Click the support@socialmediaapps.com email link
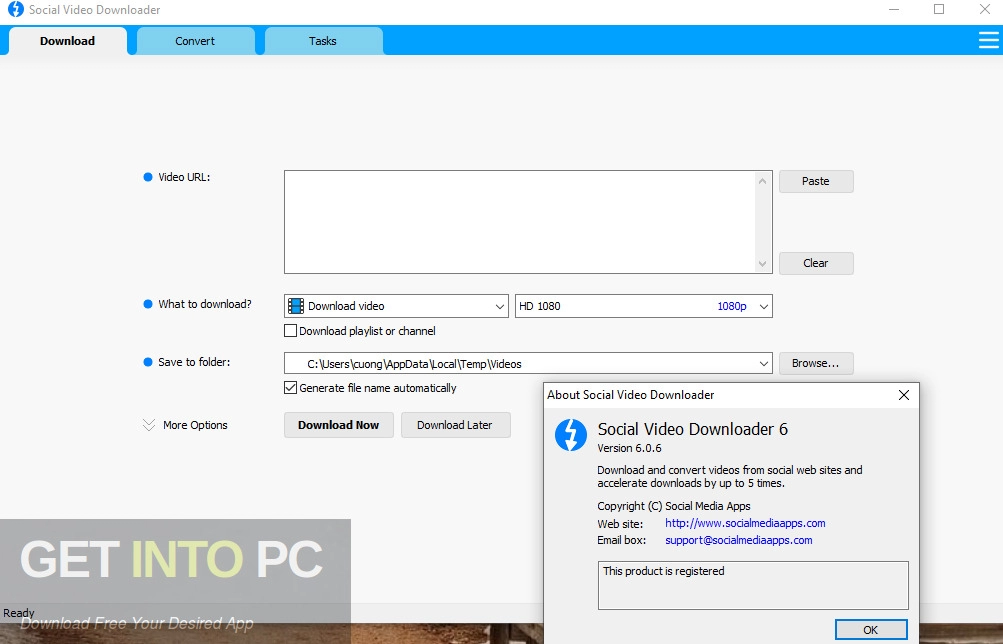The image size is (1003, 644). 739,540
